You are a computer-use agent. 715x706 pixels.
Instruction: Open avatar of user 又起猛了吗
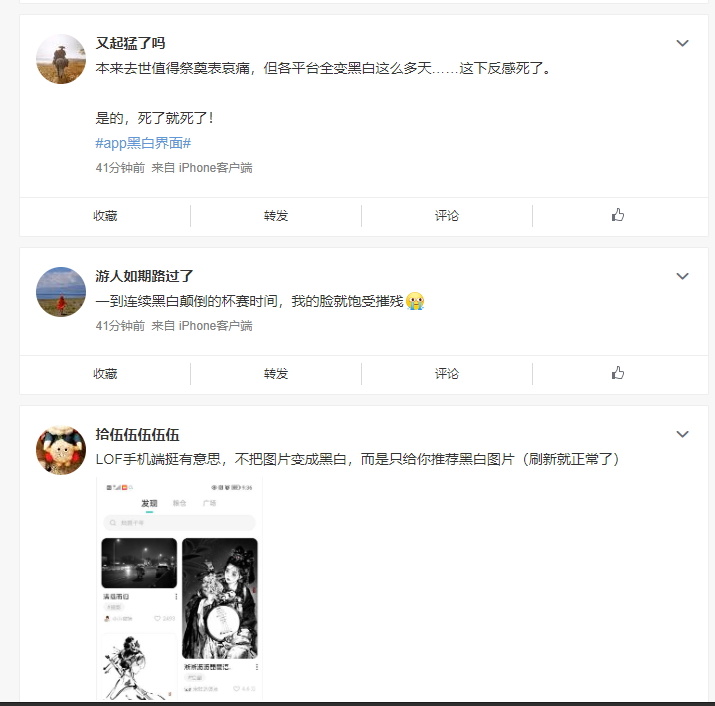pyautogui.click(x=61, y=59)
